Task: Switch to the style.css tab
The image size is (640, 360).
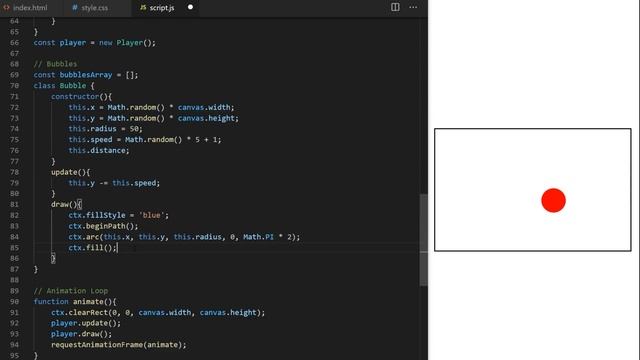Action: [94, 8]
